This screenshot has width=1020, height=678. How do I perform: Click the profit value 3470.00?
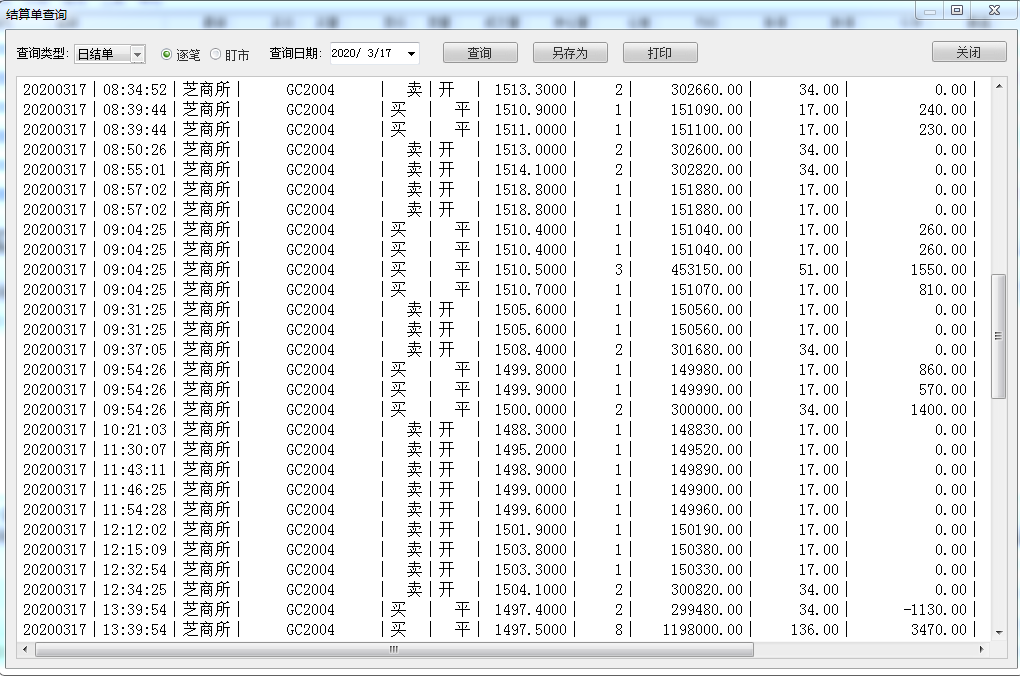click(939, 630)
